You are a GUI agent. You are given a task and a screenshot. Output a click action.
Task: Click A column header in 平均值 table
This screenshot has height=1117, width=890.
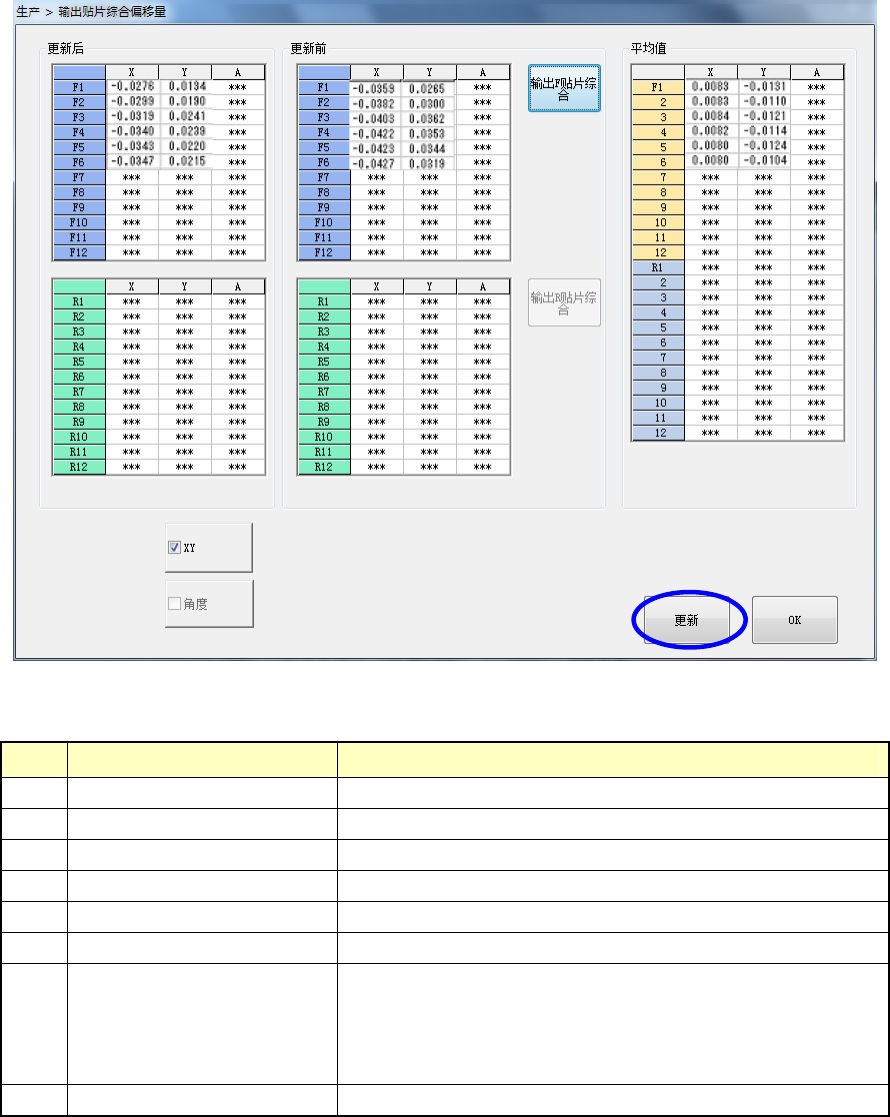click(x=817, y=72)
